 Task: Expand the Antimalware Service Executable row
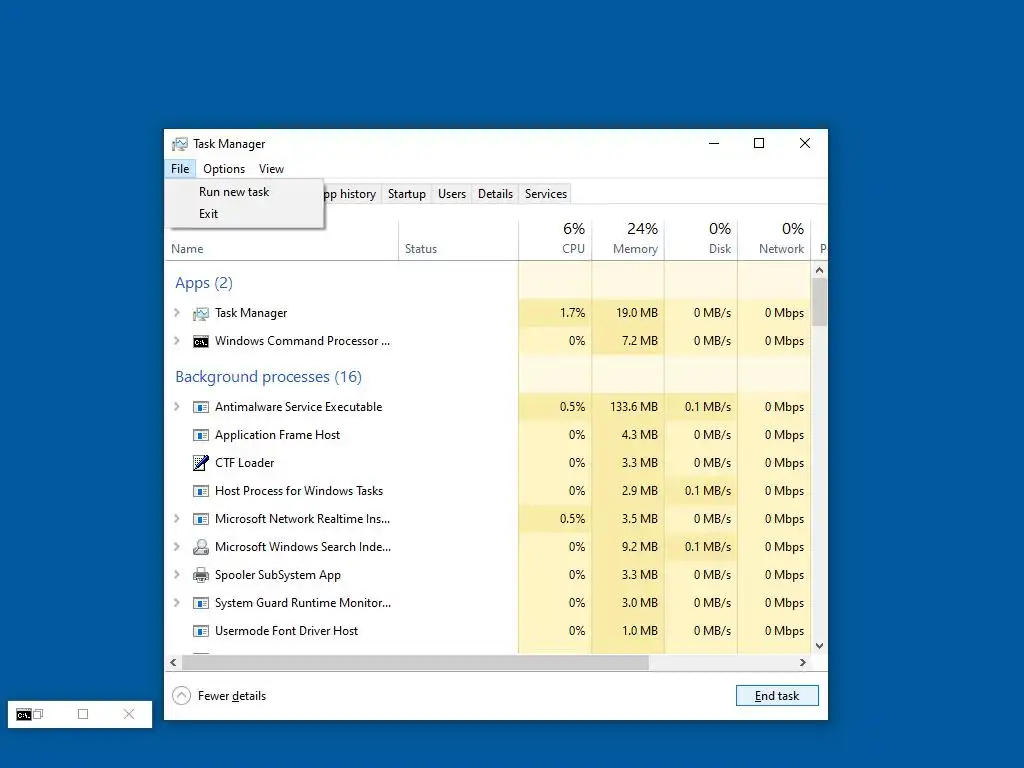pyautogui.click(x=177, y=406)
